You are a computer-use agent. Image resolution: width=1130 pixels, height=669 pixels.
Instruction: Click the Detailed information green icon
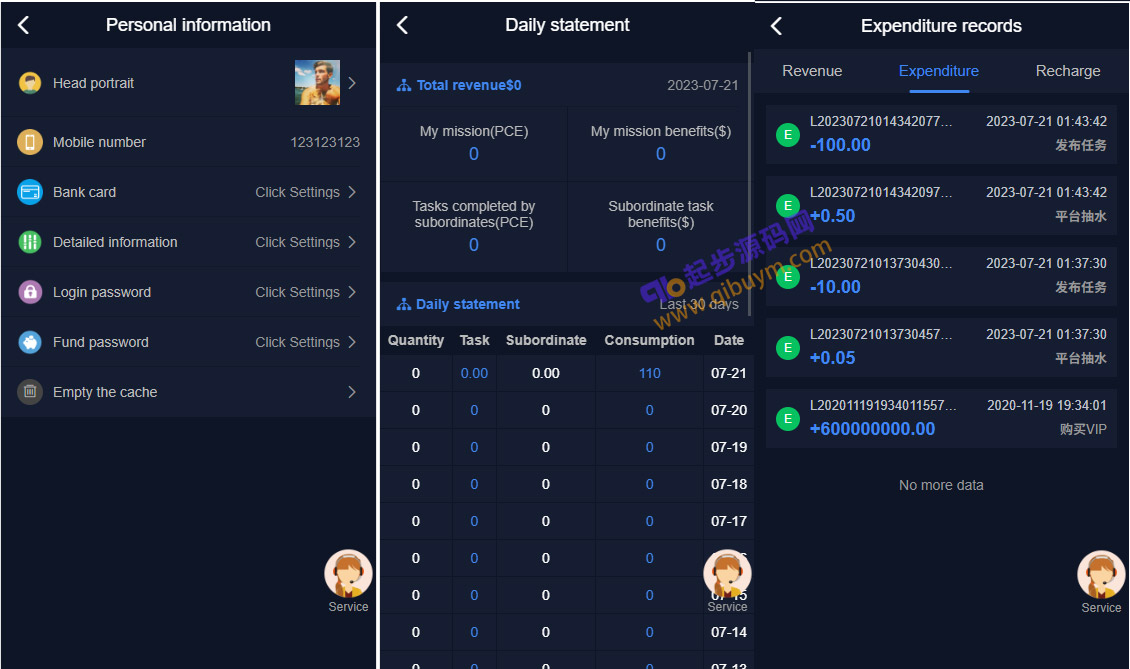point(30,242)
